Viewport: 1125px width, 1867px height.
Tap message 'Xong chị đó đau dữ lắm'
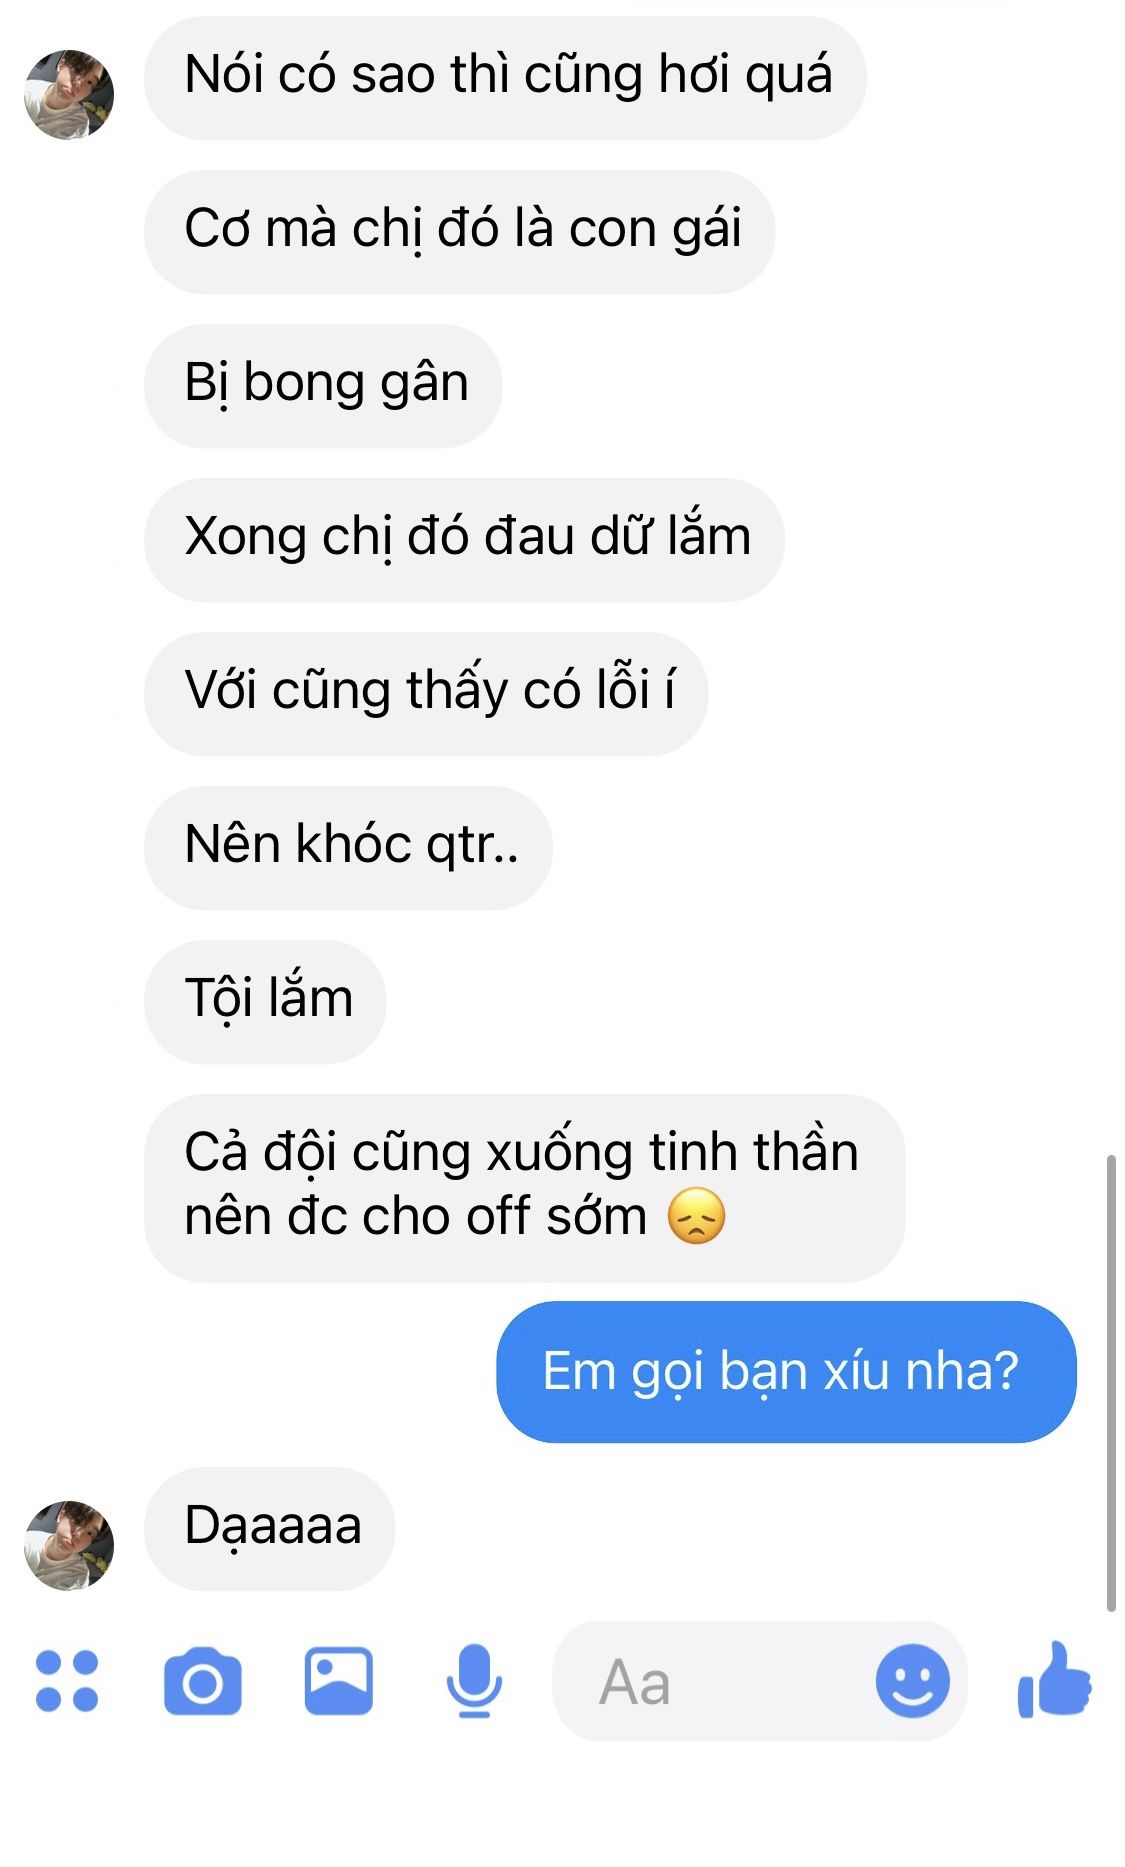[x=465, y=539]
